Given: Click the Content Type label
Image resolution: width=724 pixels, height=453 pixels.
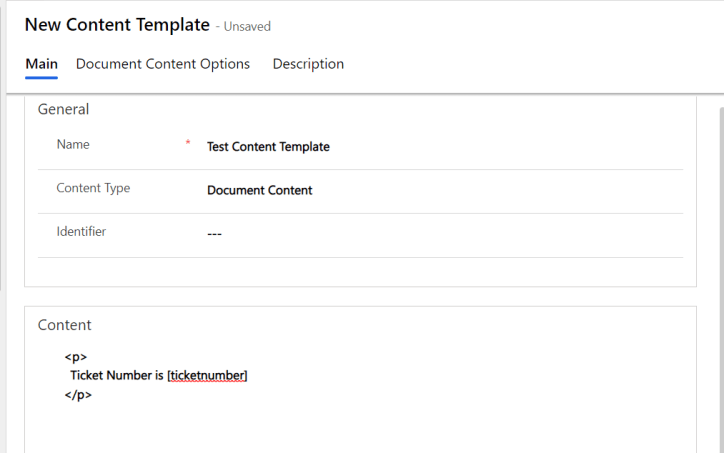Looking at the screenshot, I should (93, 188).
